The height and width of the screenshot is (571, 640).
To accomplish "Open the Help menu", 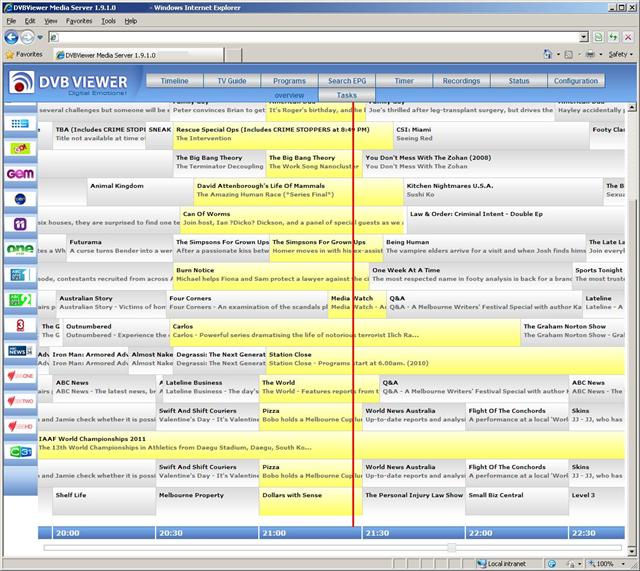I will coord(131,21).
